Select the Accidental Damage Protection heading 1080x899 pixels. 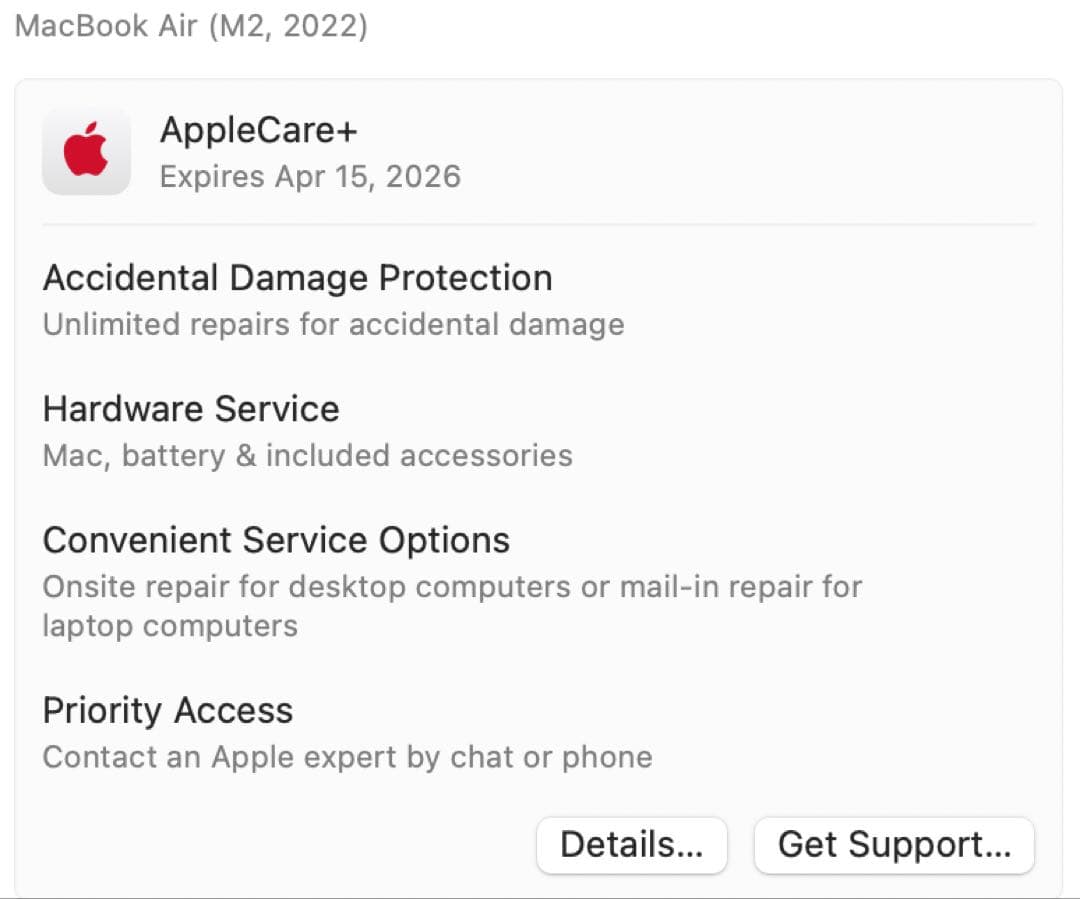click(x=297, y=278)
